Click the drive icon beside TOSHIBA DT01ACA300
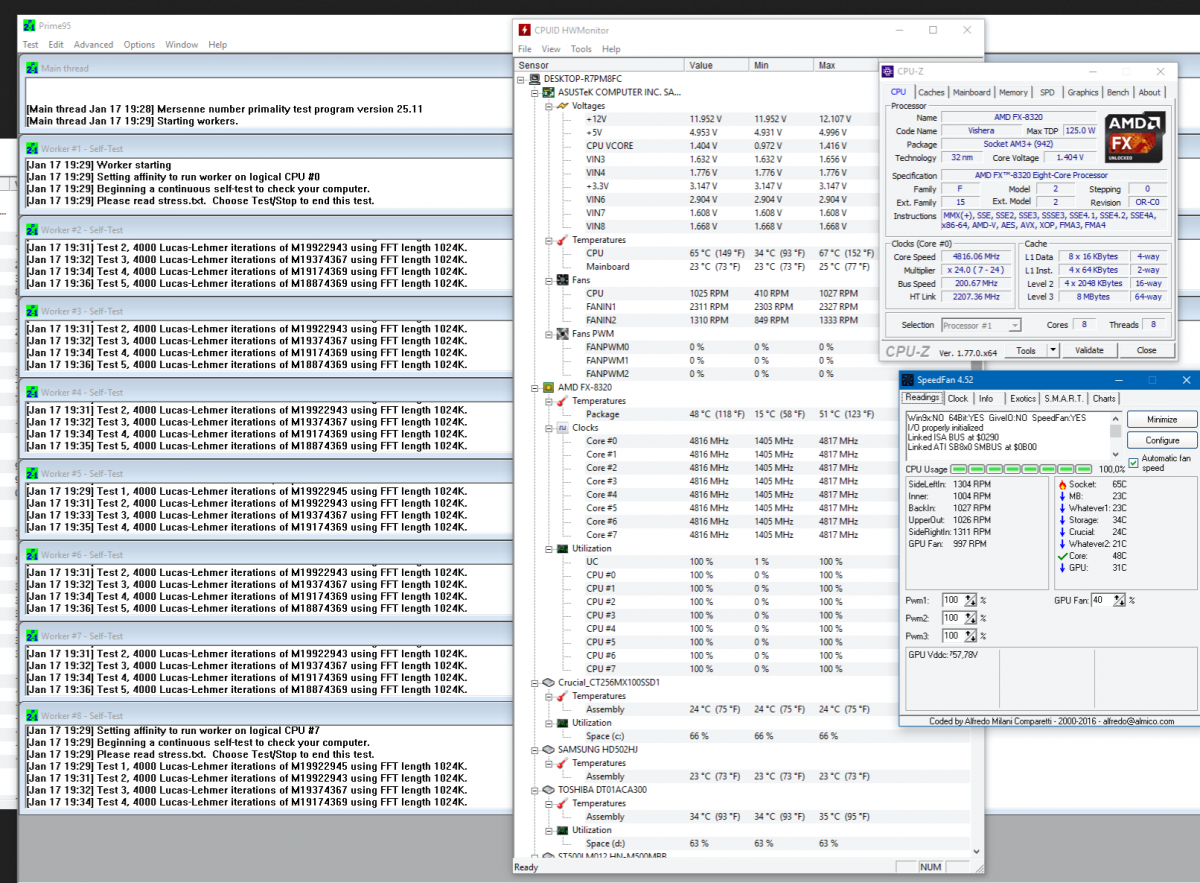The image size is (1200, 883). (x=548, y=790)
